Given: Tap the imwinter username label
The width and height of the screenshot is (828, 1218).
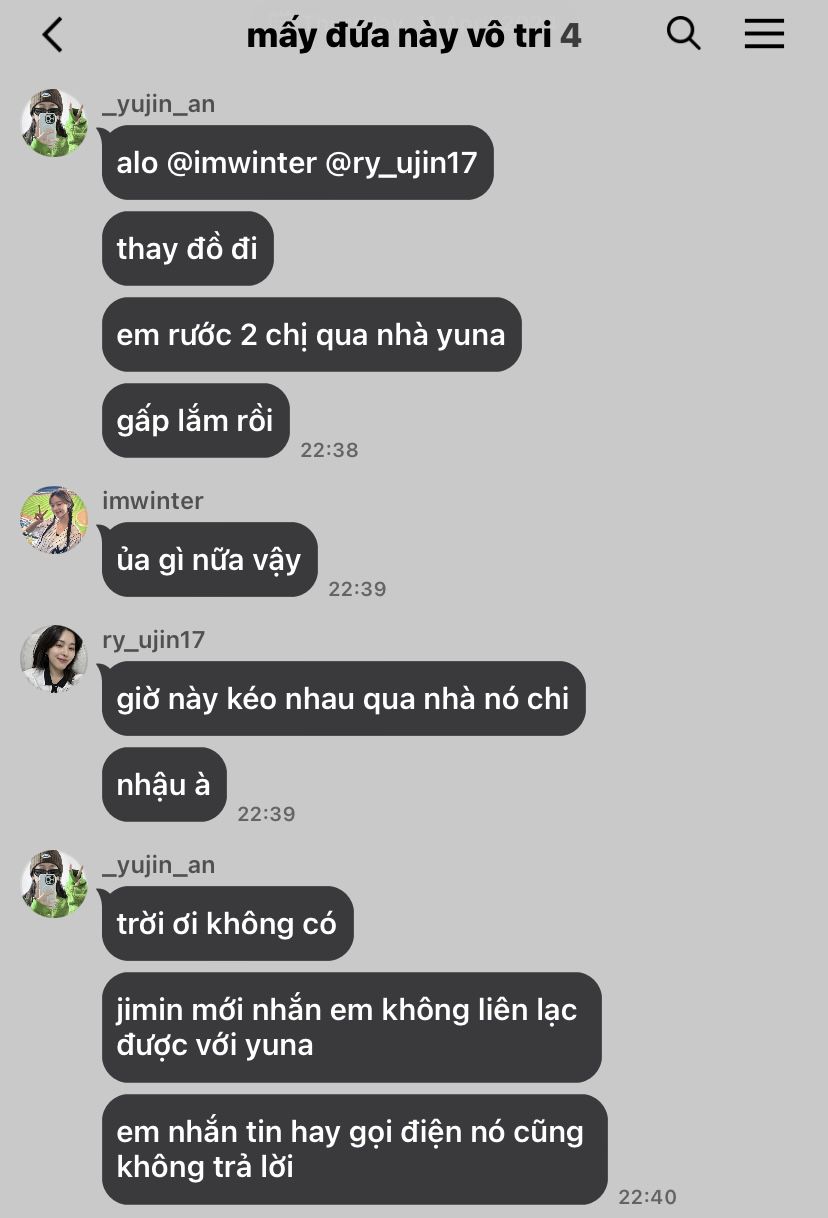Looking at the screenshot, I should click(153, 500).
